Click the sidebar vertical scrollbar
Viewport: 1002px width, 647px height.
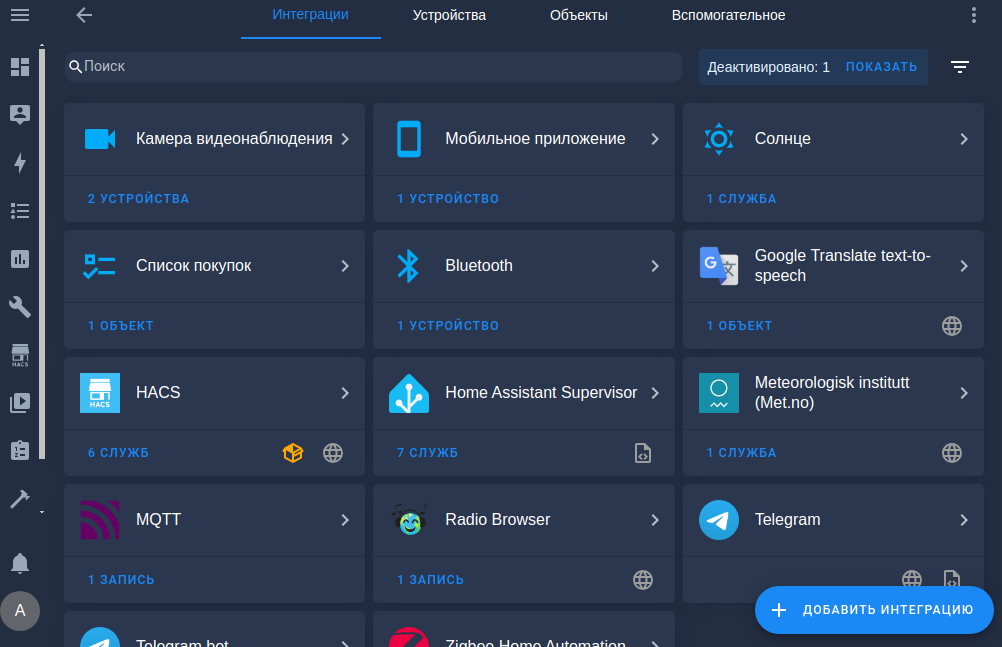[x=42, y=254]
